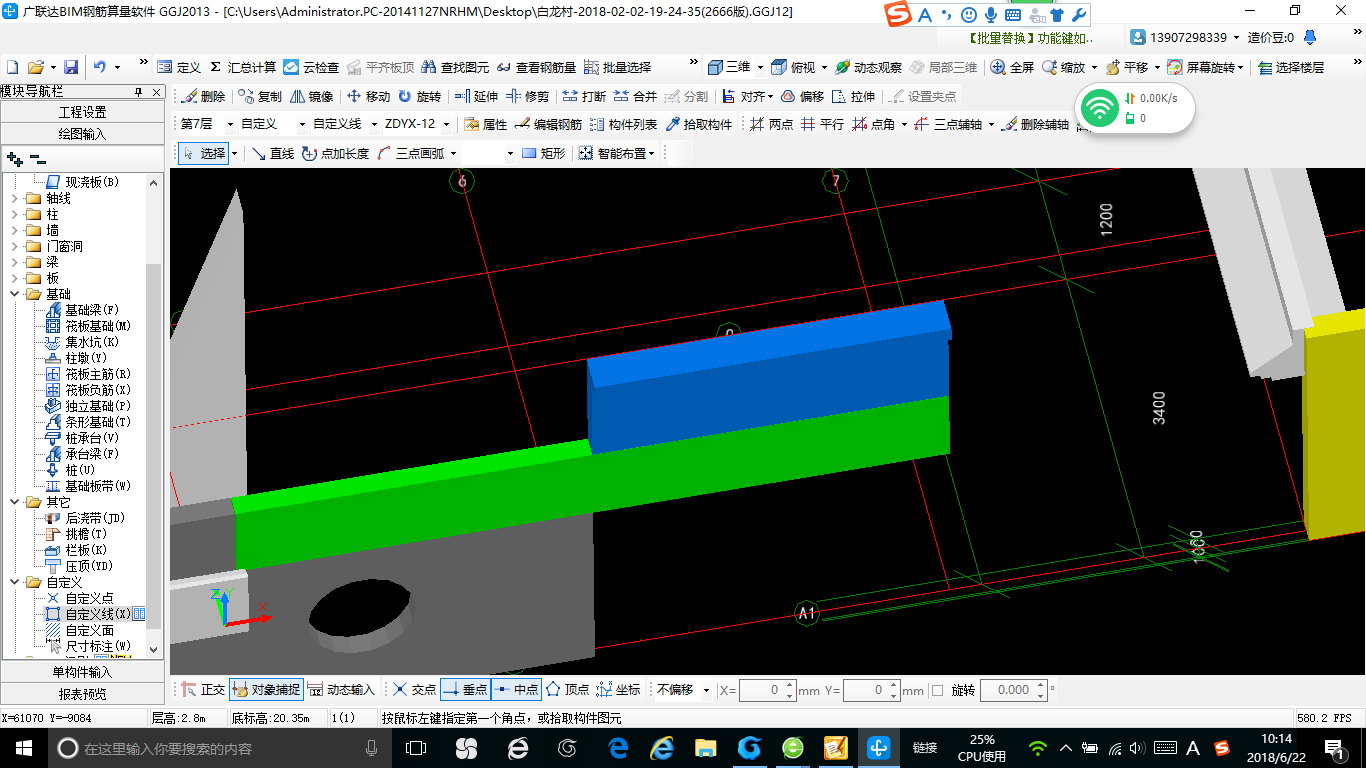1366x768 pixels.
Task: Draw with 点加长度 point plus length
Action: (x=336, y=153)
